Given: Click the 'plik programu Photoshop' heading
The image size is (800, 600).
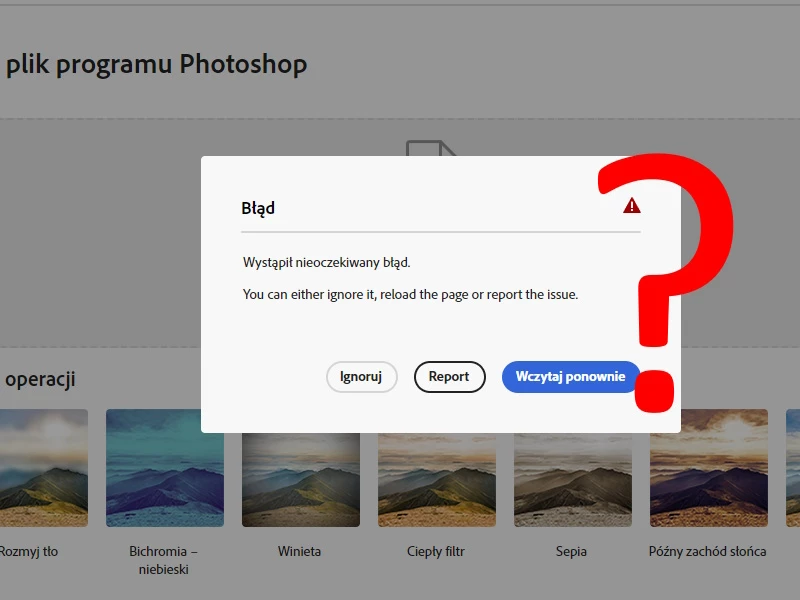Looking at the screenshot, I should [157, 64].
